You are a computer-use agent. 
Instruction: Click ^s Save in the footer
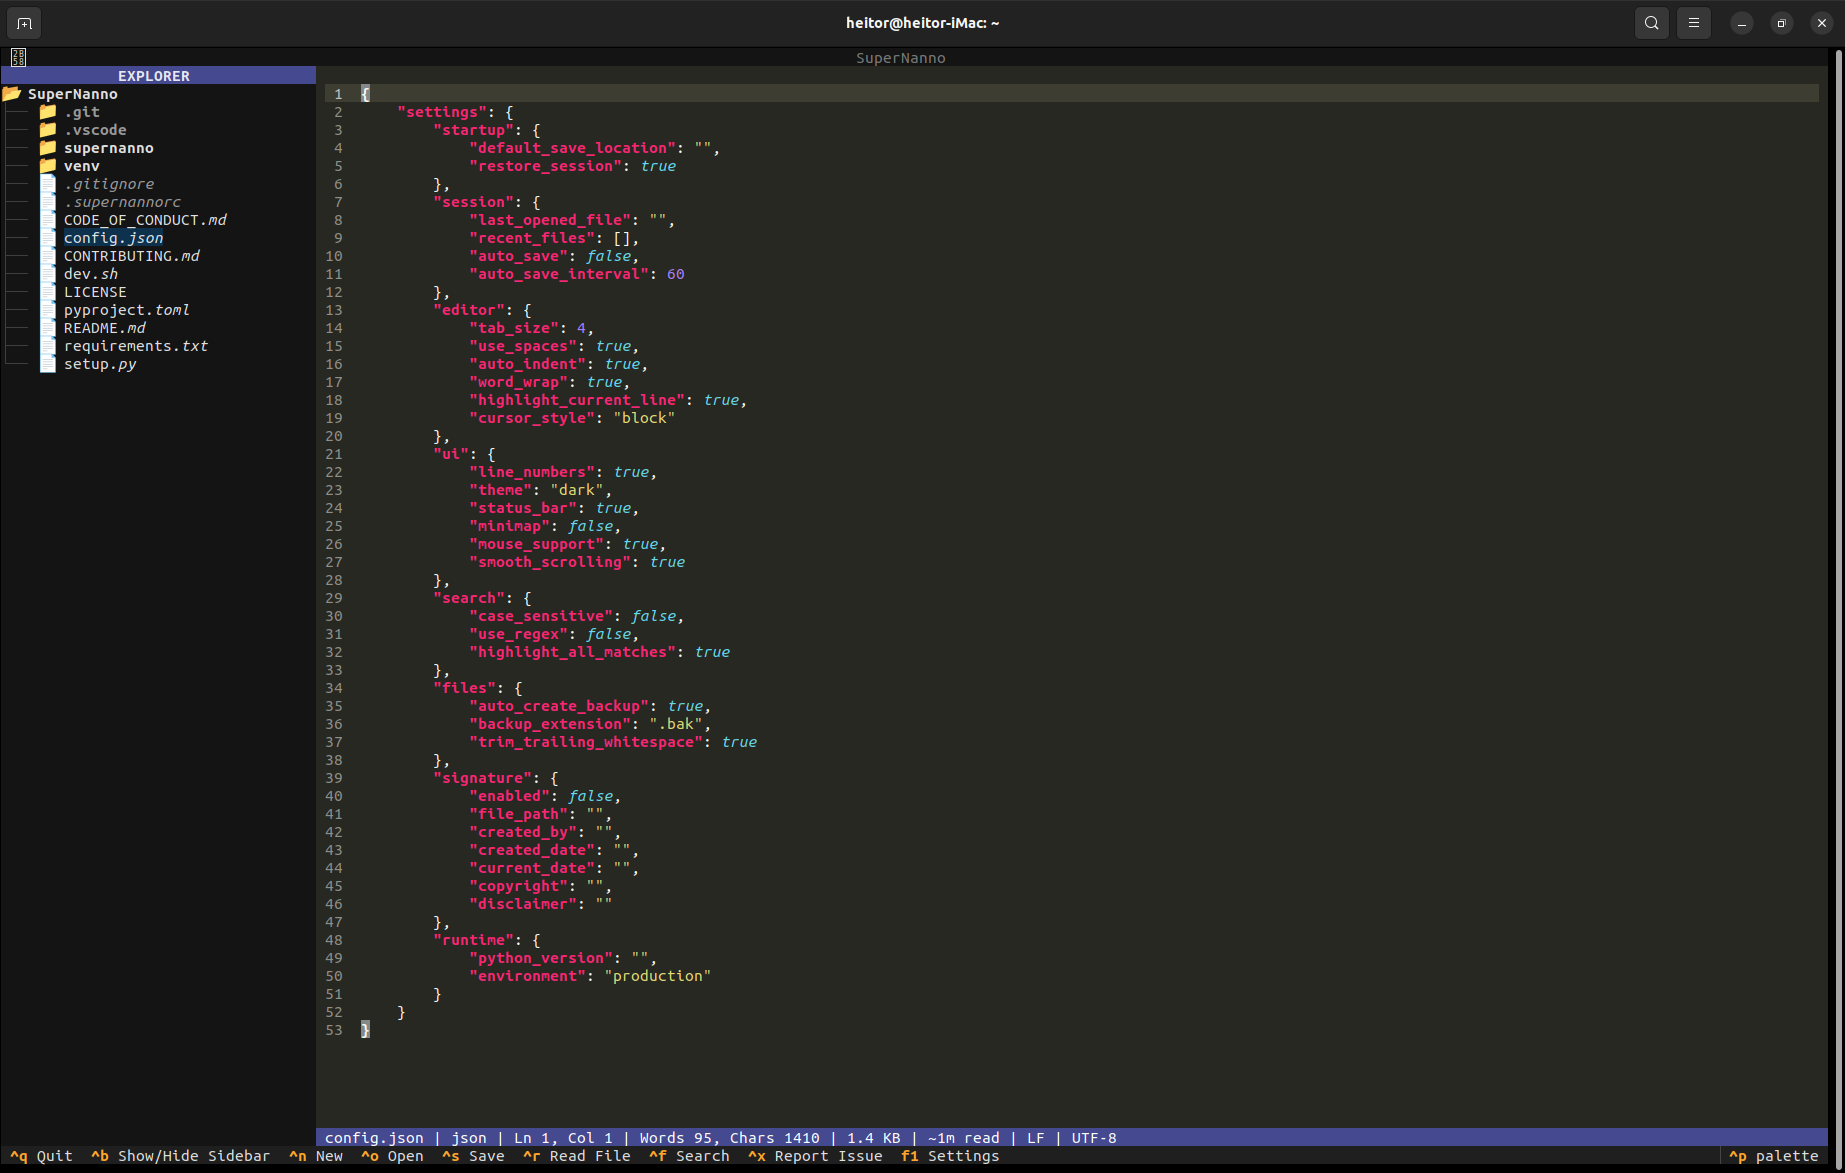click(x=473, y=1156)
